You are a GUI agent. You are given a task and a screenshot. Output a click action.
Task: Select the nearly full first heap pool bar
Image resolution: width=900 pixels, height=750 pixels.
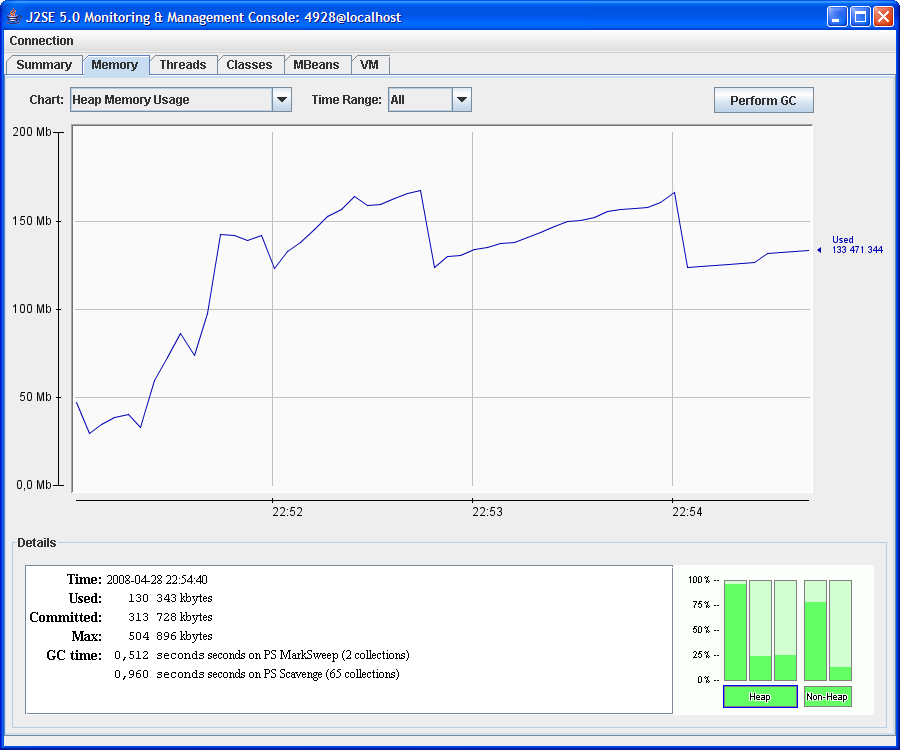pos(735,630)
